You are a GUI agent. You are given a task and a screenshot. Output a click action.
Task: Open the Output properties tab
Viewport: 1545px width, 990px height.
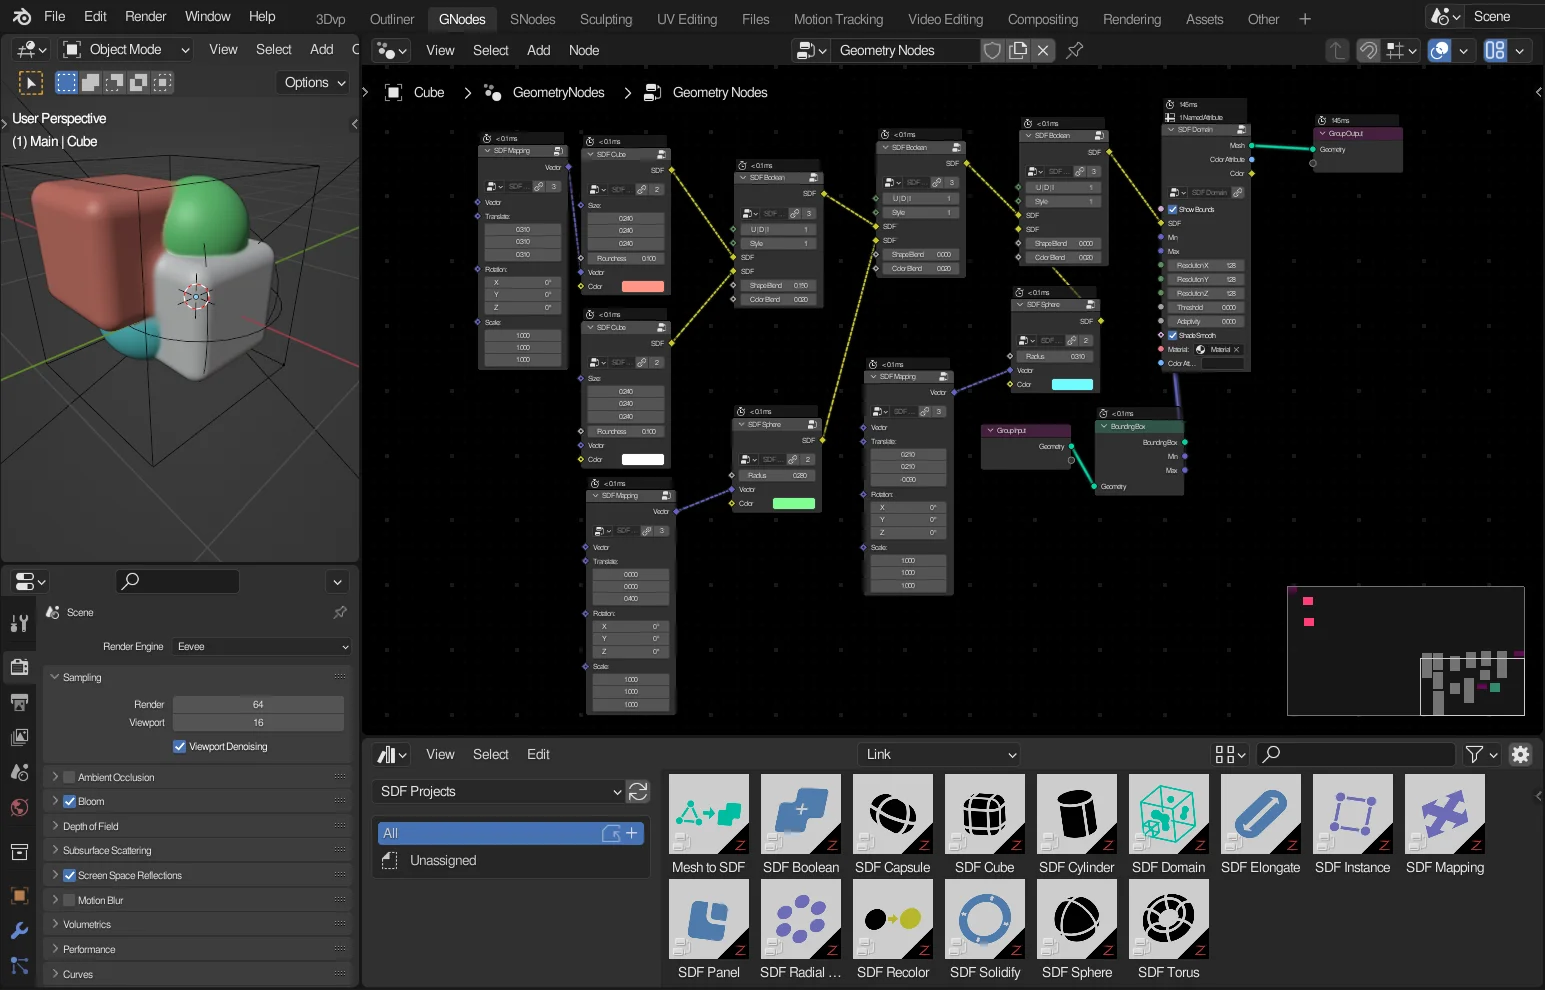coord(20,701)
